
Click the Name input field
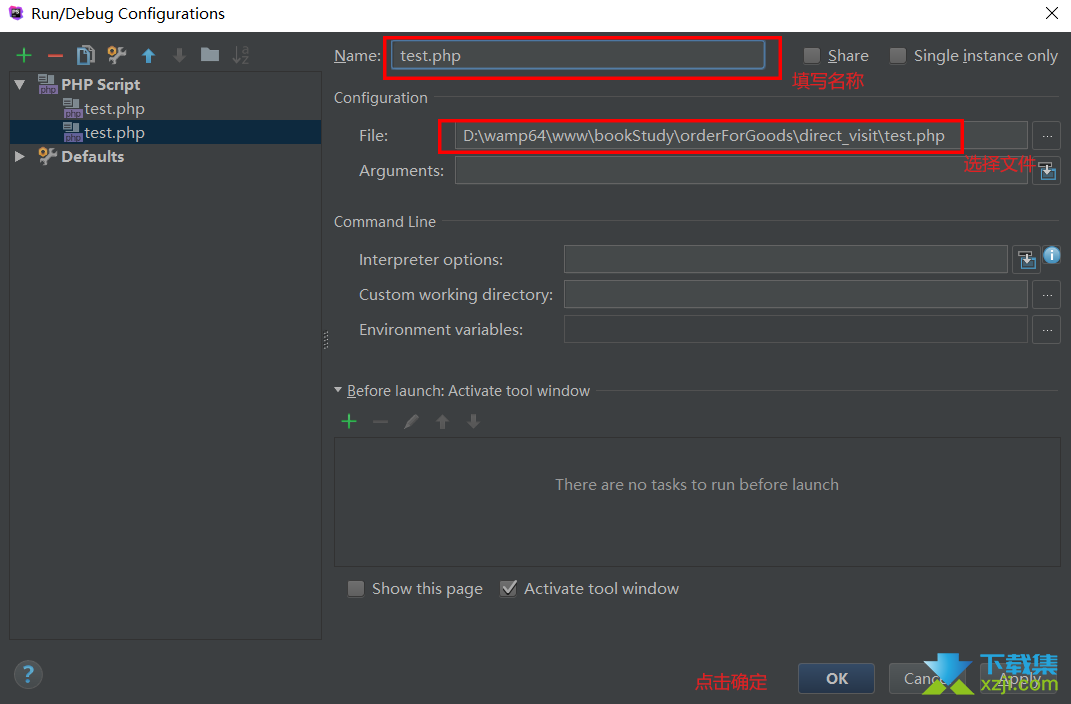point(578,55)
